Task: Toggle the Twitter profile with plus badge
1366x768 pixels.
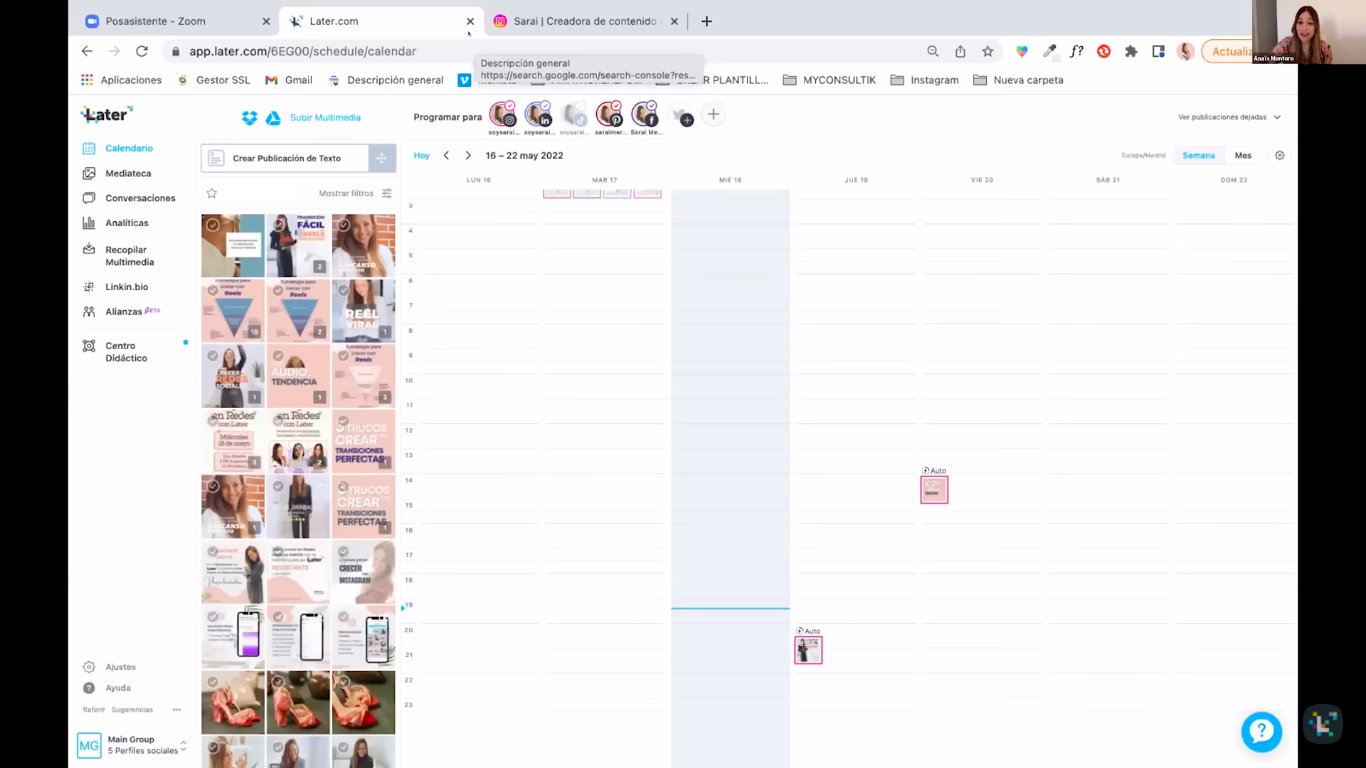Action: click(682, 116)
